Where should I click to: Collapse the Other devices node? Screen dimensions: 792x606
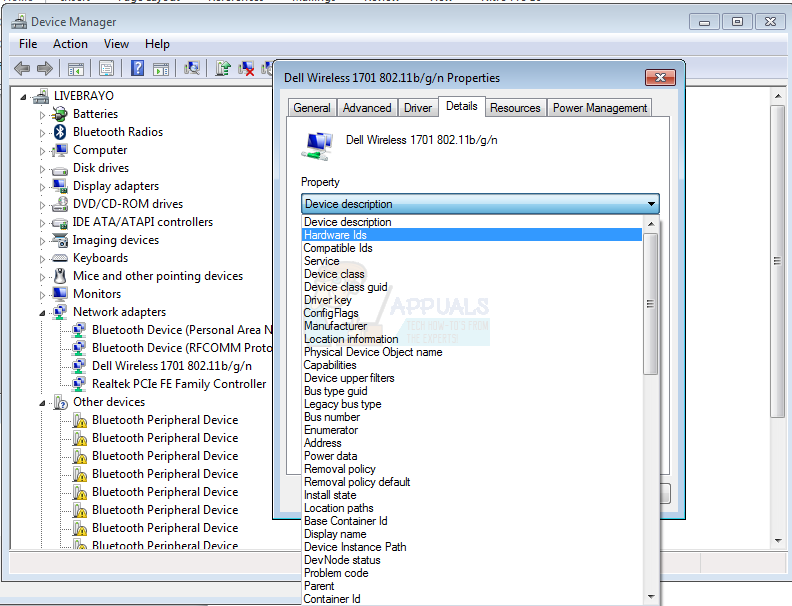point(42,403)
